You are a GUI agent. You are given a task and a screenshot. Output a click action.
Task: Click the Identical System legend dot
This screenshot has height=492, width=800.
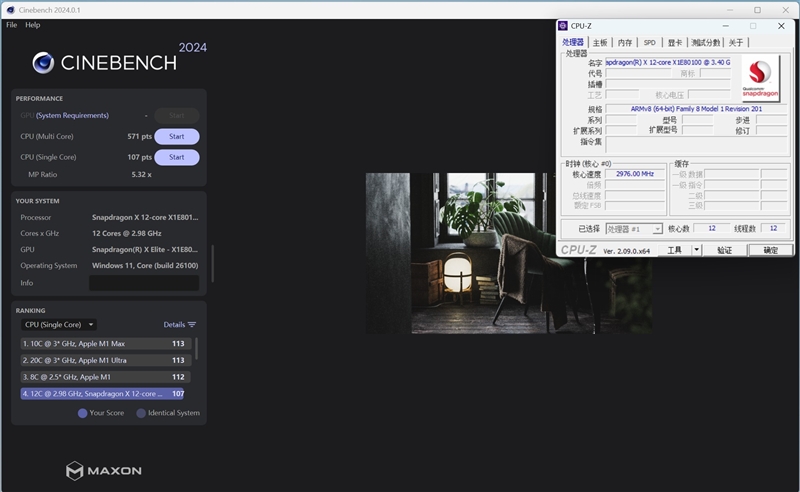pos(141,413)
